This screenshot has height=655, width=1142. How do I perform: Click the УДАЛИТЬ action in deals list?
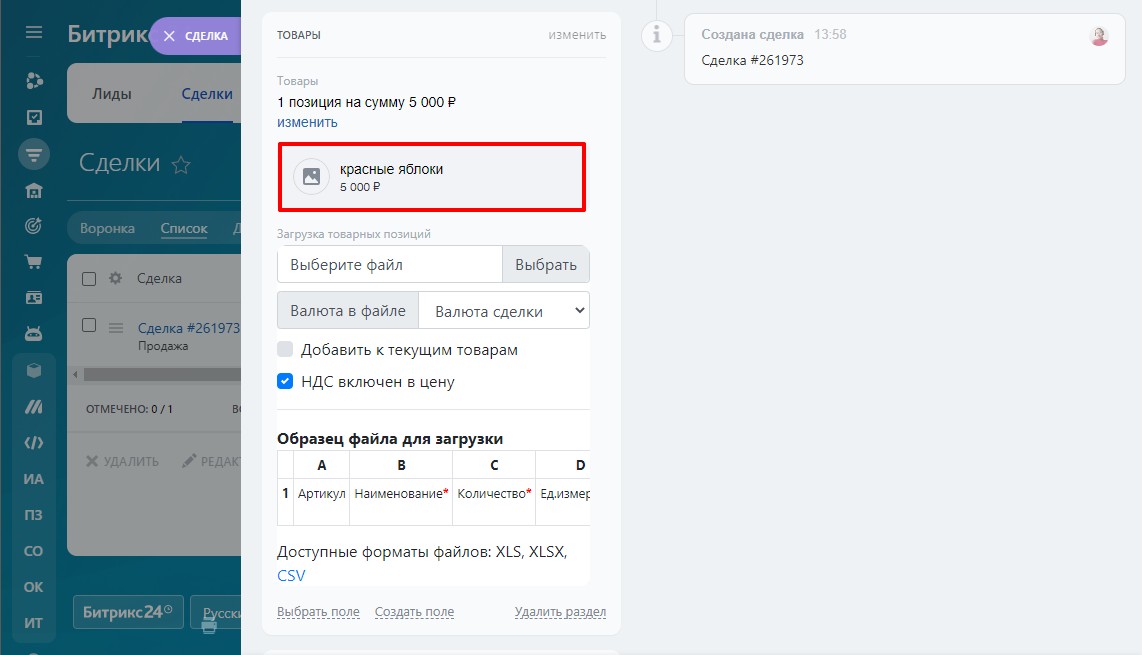point(122,461)
